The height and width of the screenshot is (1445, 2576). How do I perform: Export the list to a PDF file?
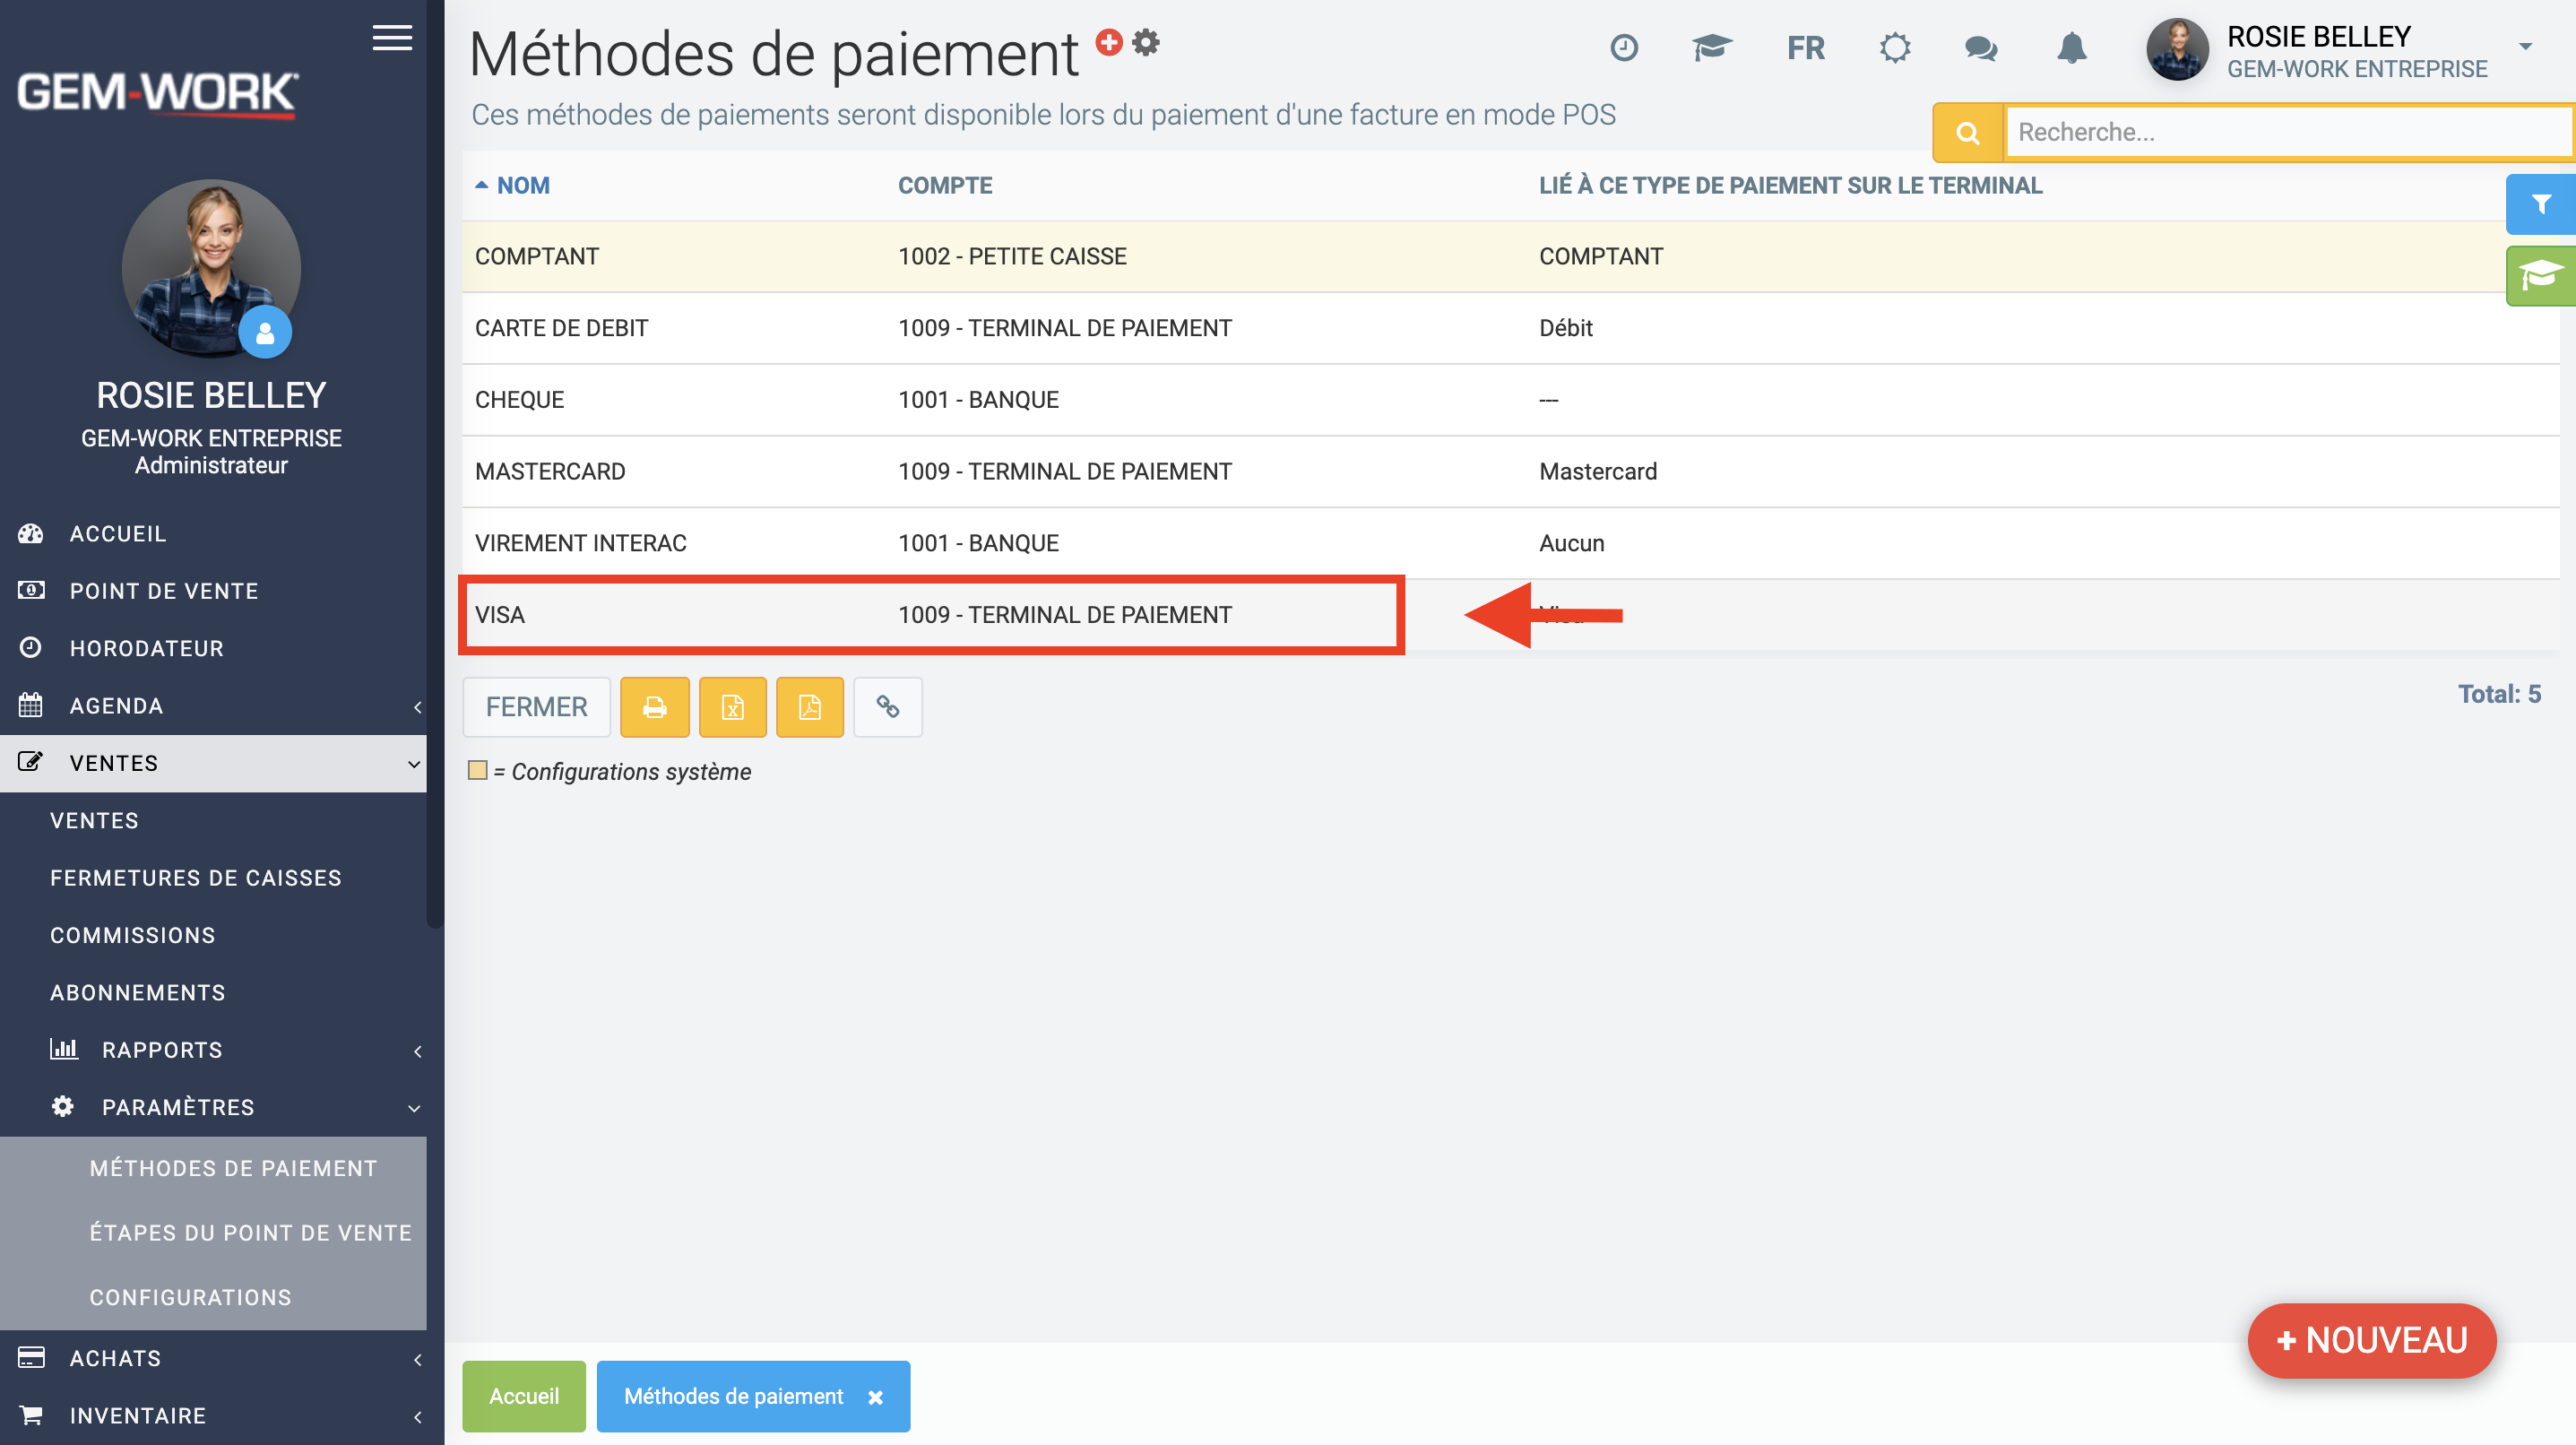tap(809, 707)
